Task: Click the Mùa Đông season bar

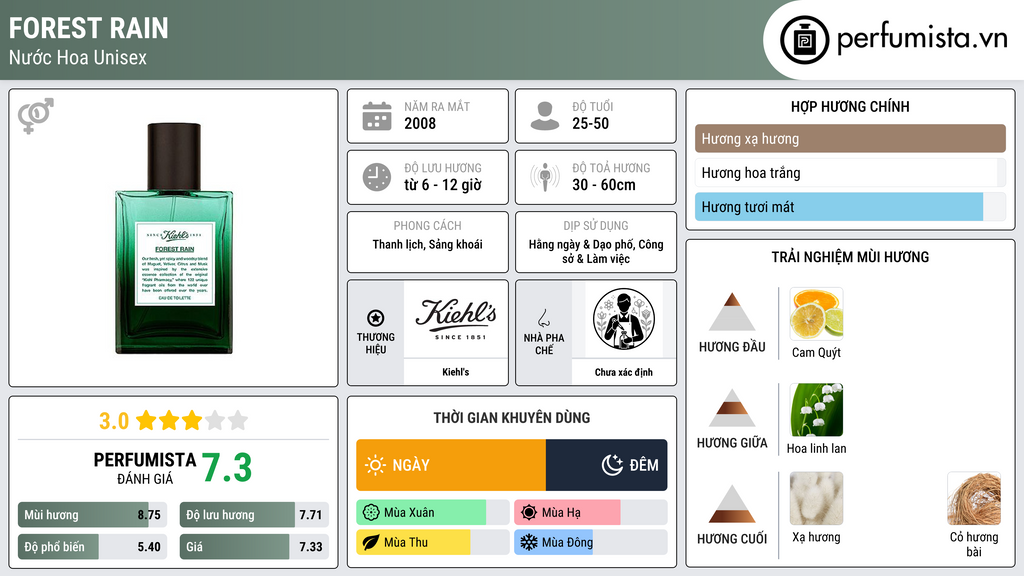Action: pyautogui.click(x=591, y=542)
